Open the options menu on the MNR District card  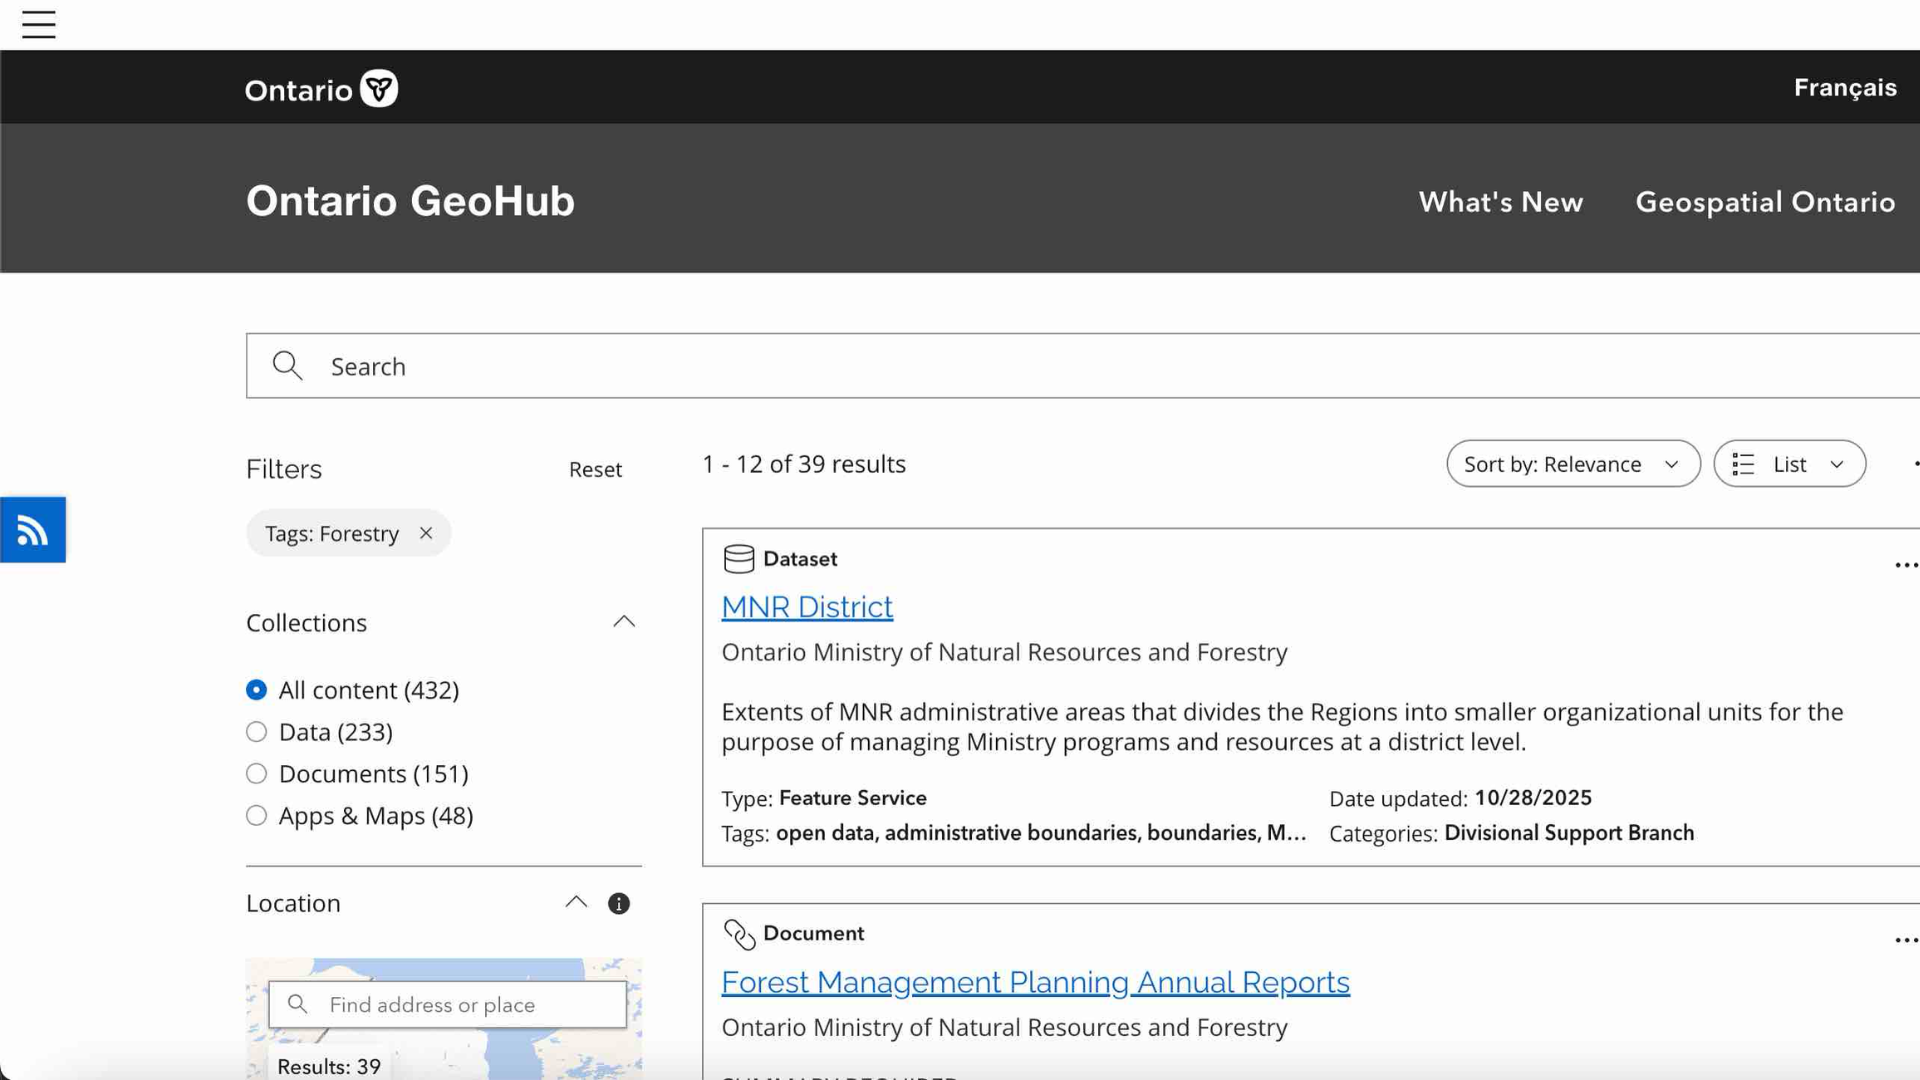pyautogui.click(x=1905, y=565)
